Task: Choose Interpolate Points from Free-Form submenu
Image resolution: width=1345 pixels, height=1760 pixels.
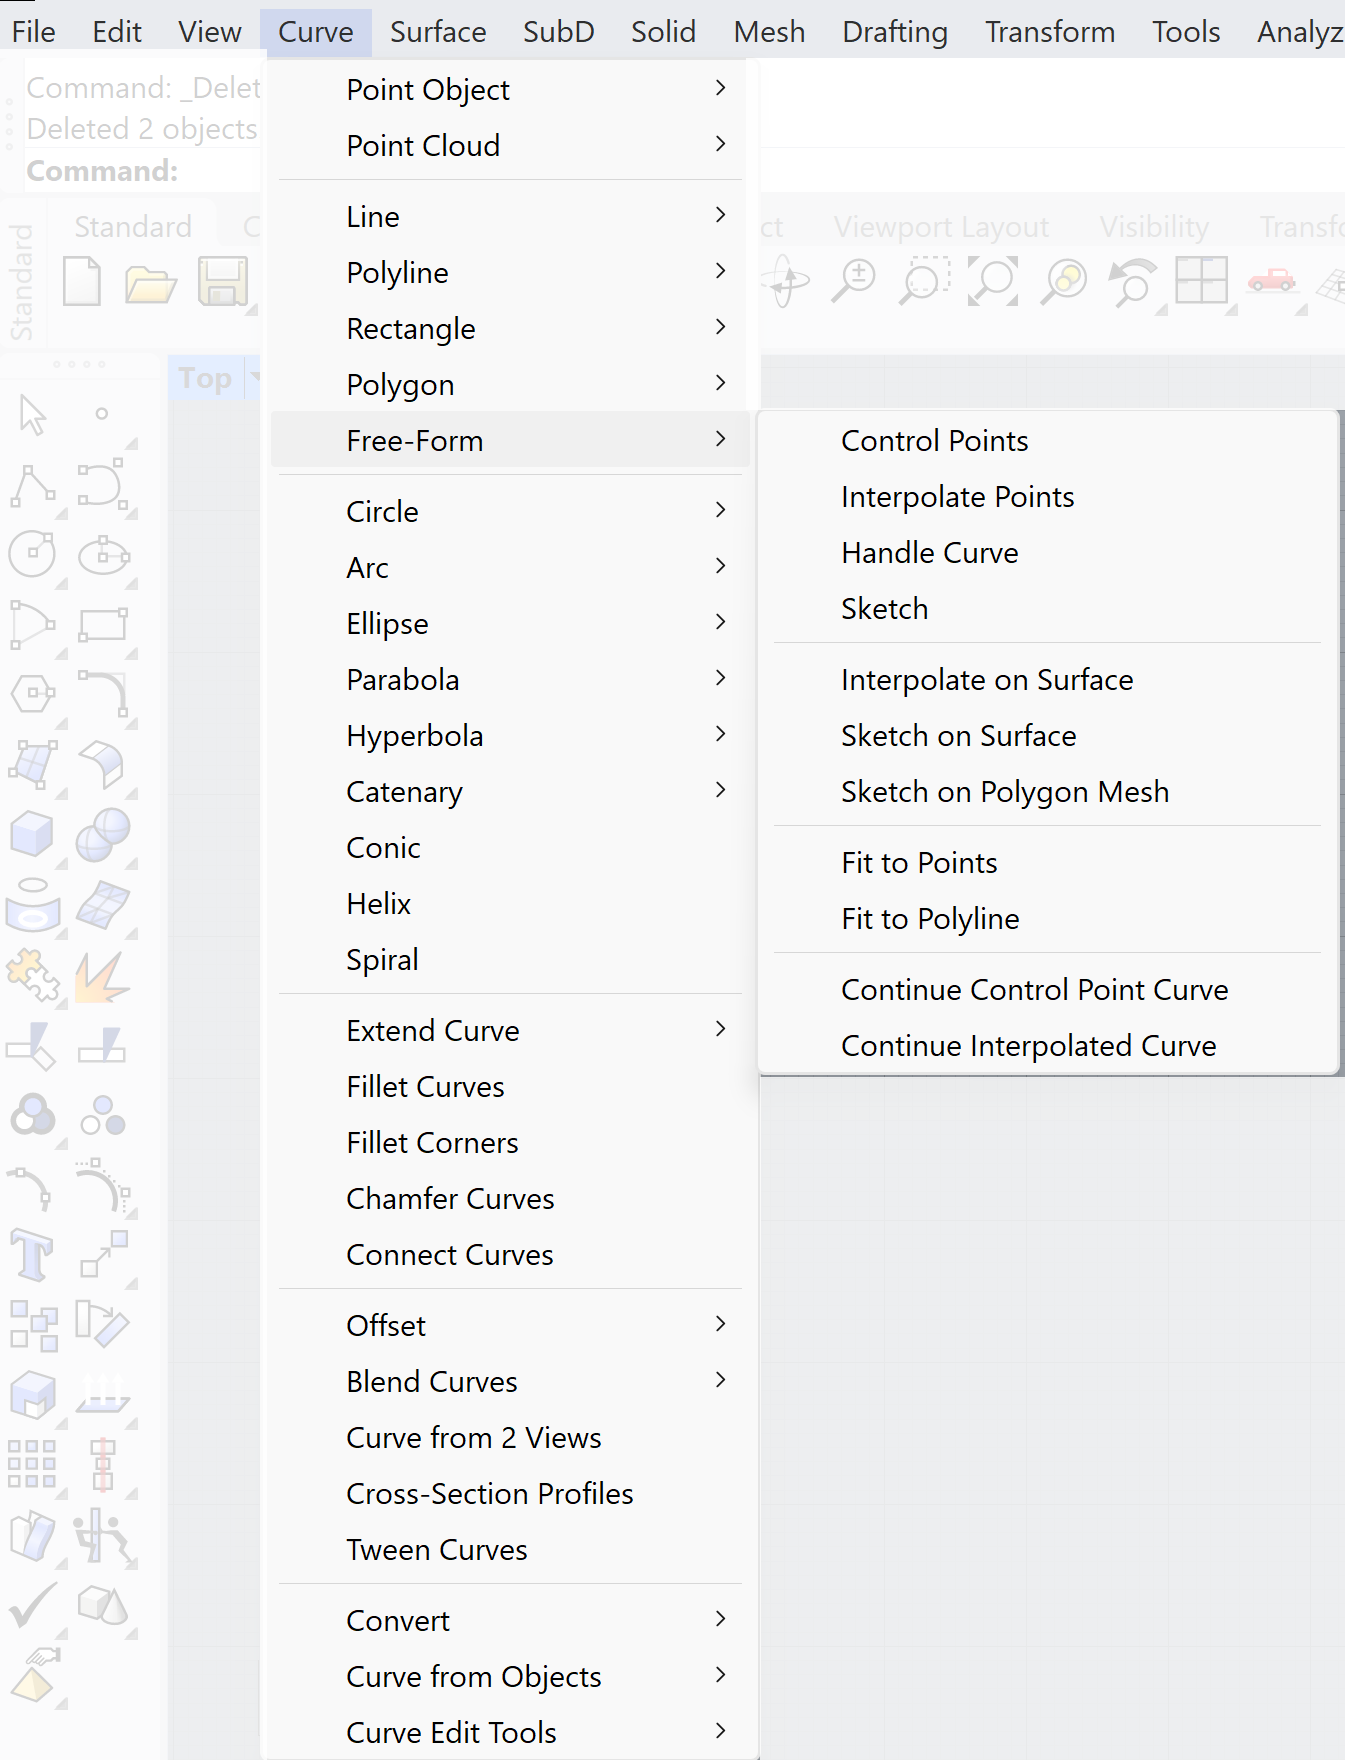Action: 957,497
